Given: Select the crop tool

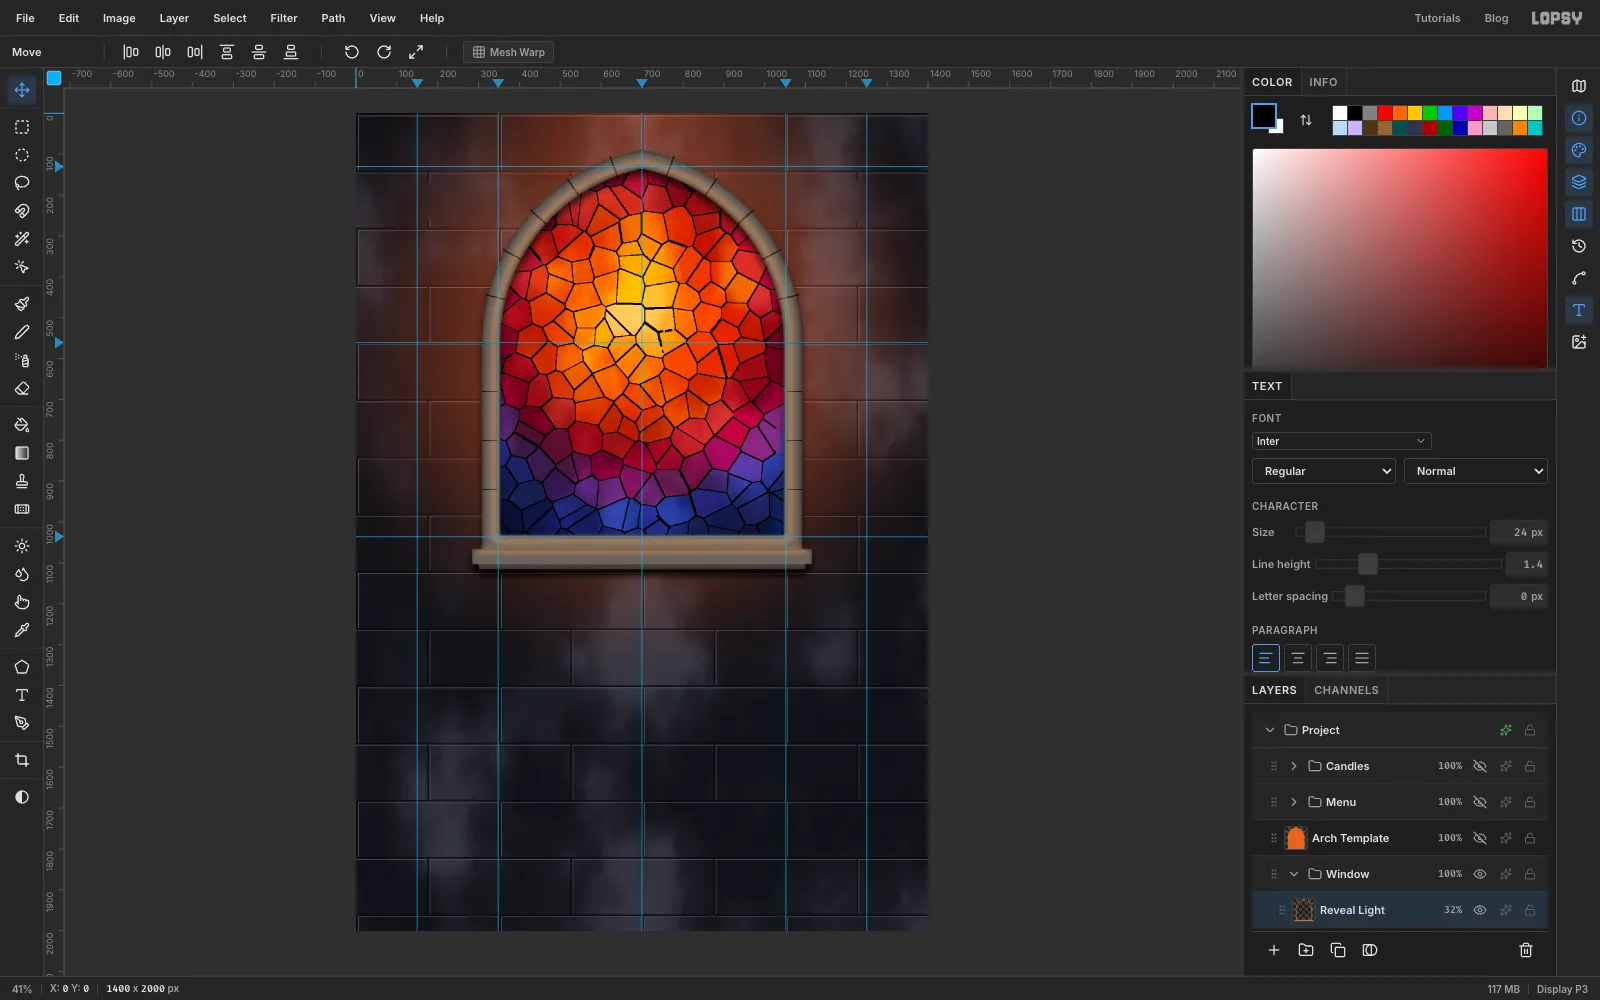Looking at the screenshot, I should (21, 760).
